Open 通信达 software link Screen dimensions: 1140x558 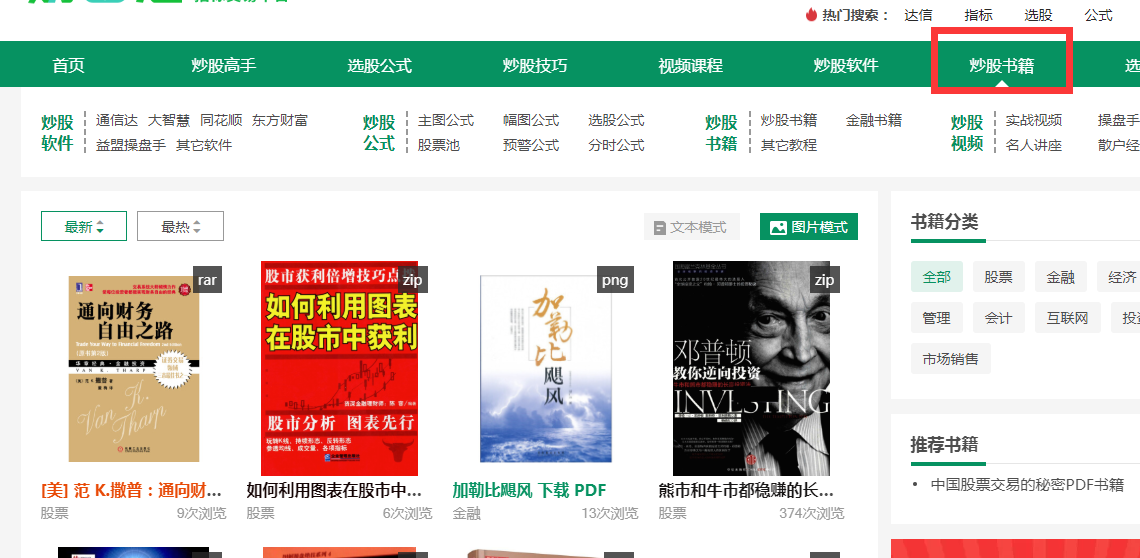[117, 120]
